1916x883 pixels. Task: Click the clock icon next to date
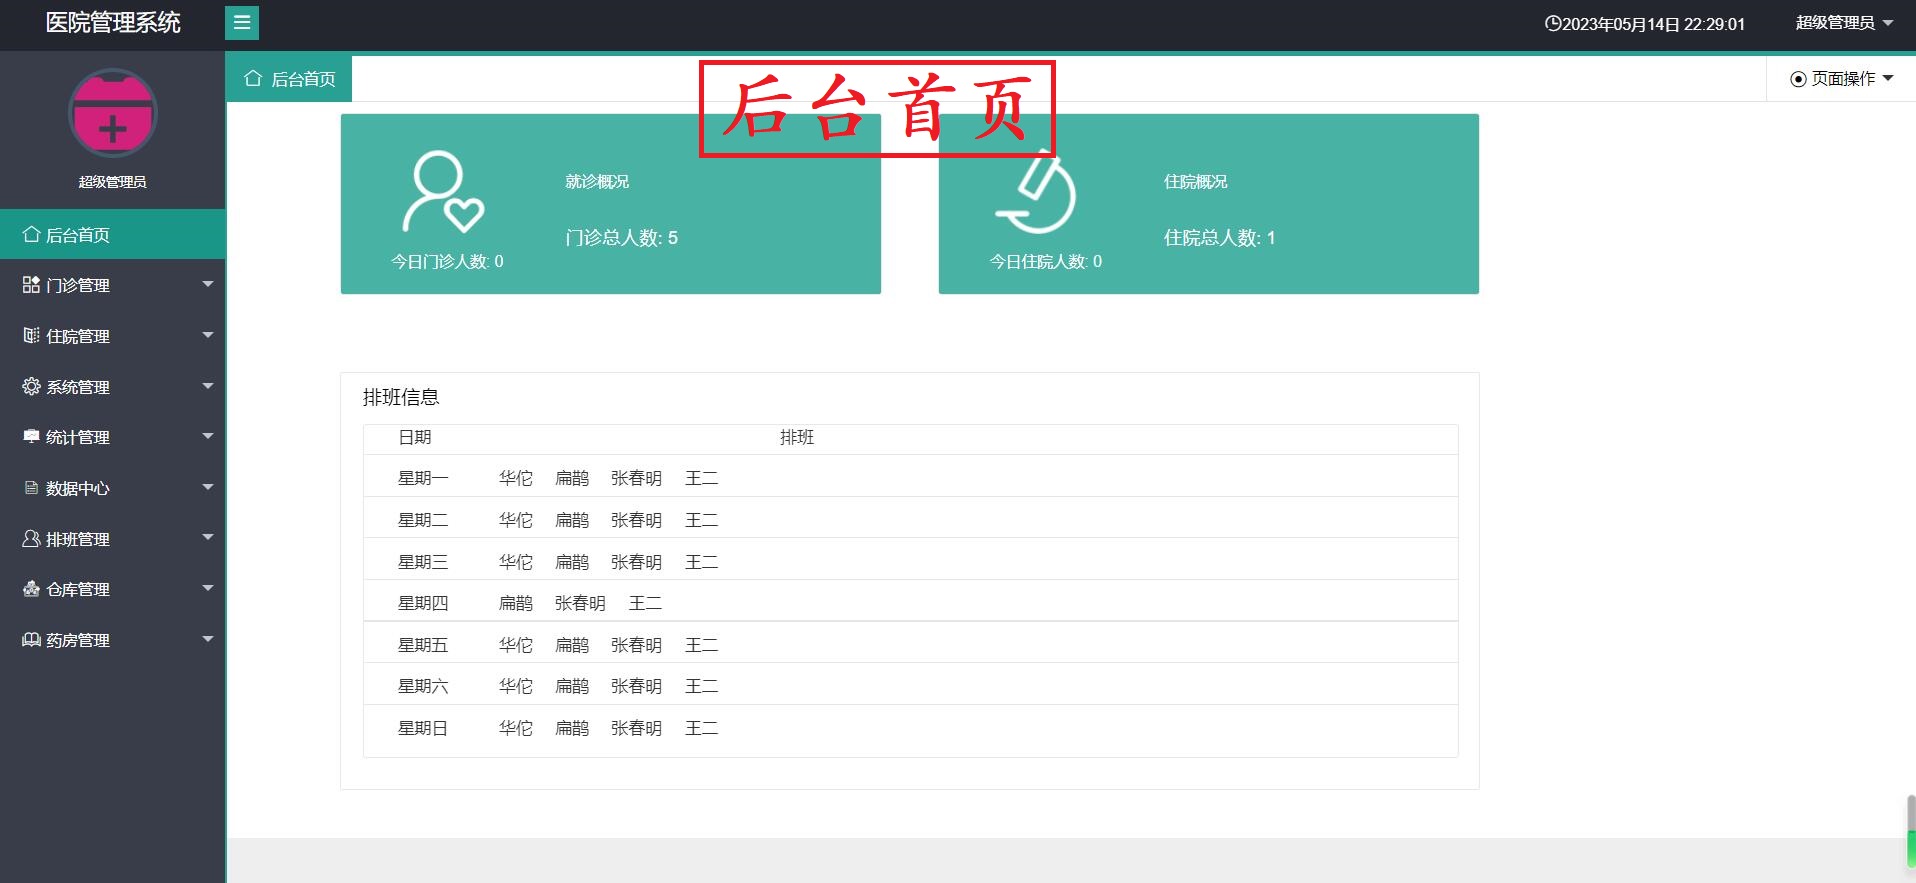point(1553,23)
